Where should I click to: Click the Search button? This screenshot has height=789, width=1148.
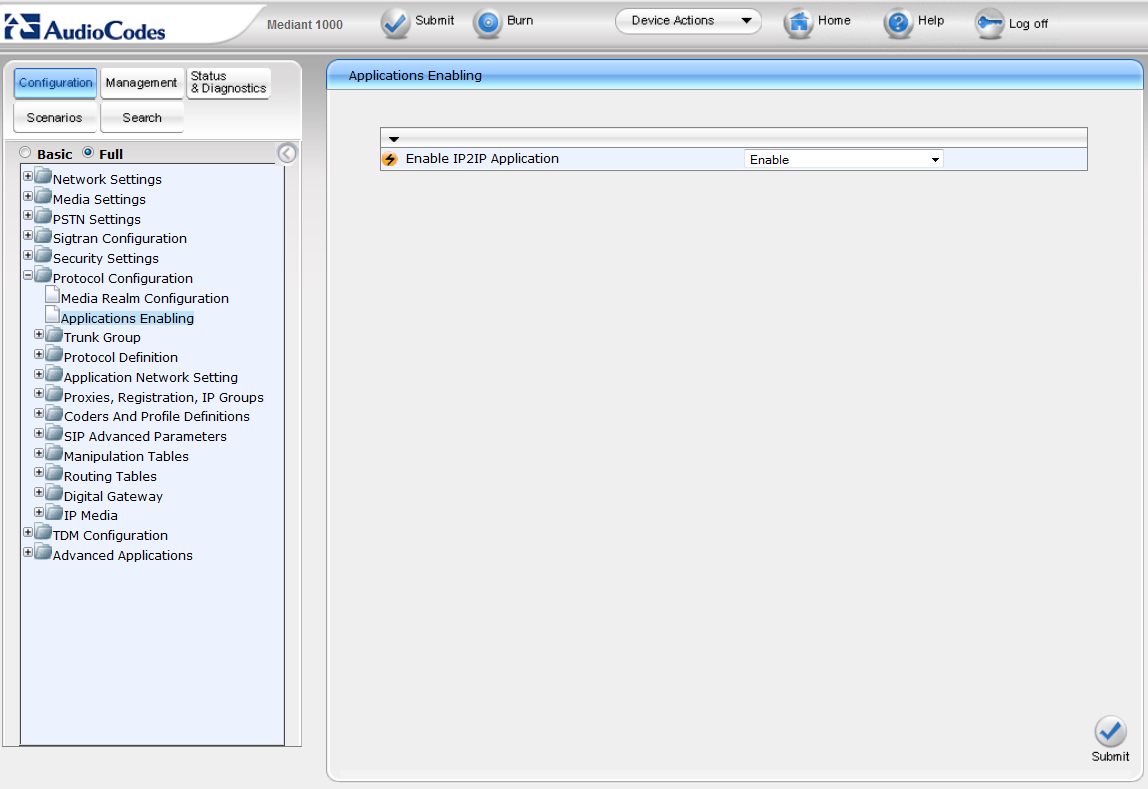coord(141,118)
